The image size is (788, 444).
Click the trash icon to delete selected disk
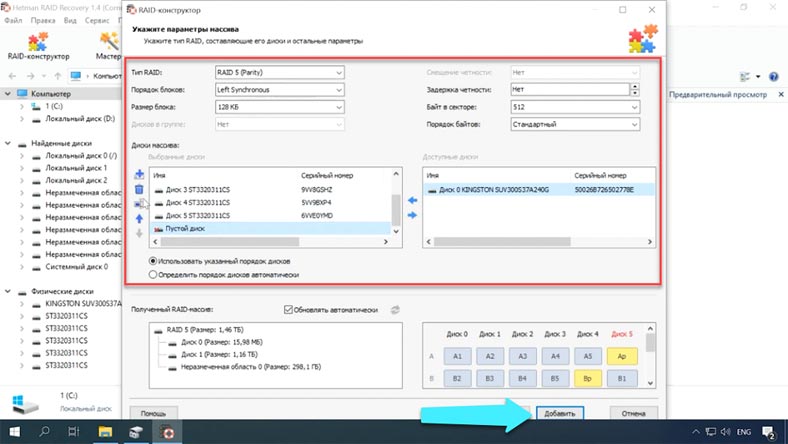pos(139,189)
